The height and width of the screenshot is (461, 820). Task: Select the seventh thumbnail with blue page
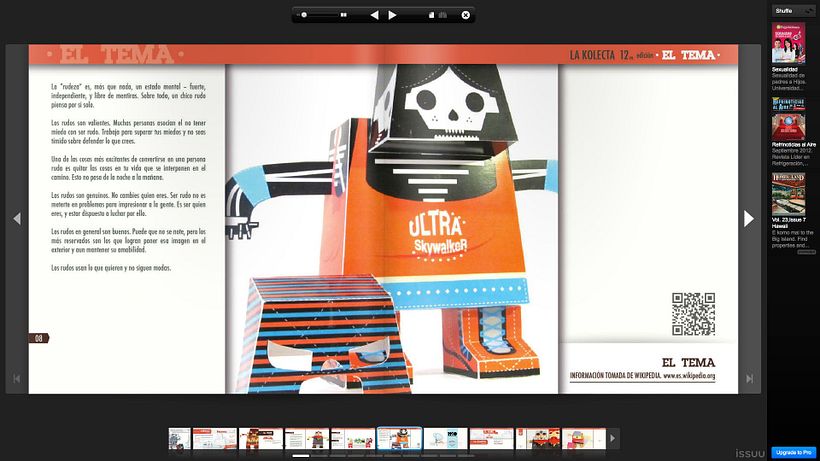(446, 439)
